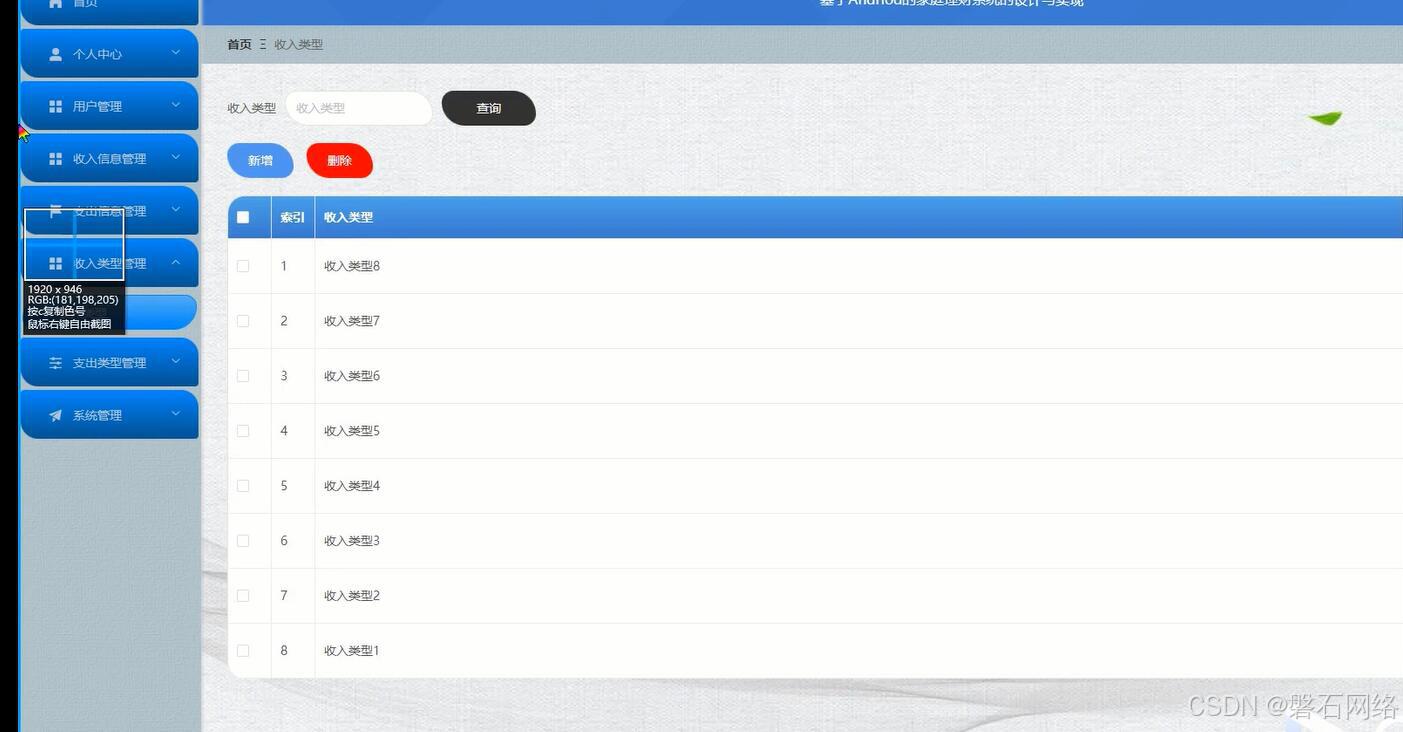Tick the checkbox next to 收入类型5
The image size is (1403, 732).
tap(243, 431)
